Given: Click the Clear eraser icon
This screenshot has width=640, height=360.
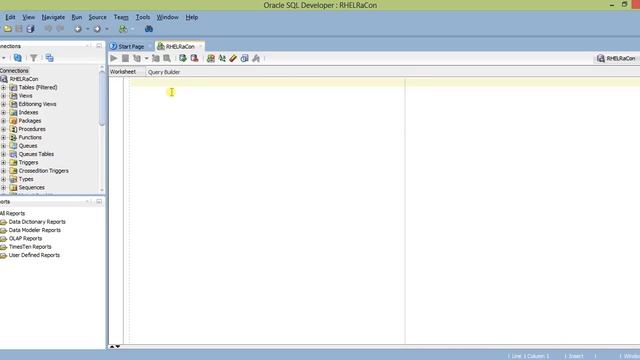Looking at the screenshot, I should pyautogui.click(x=233, y=58).
